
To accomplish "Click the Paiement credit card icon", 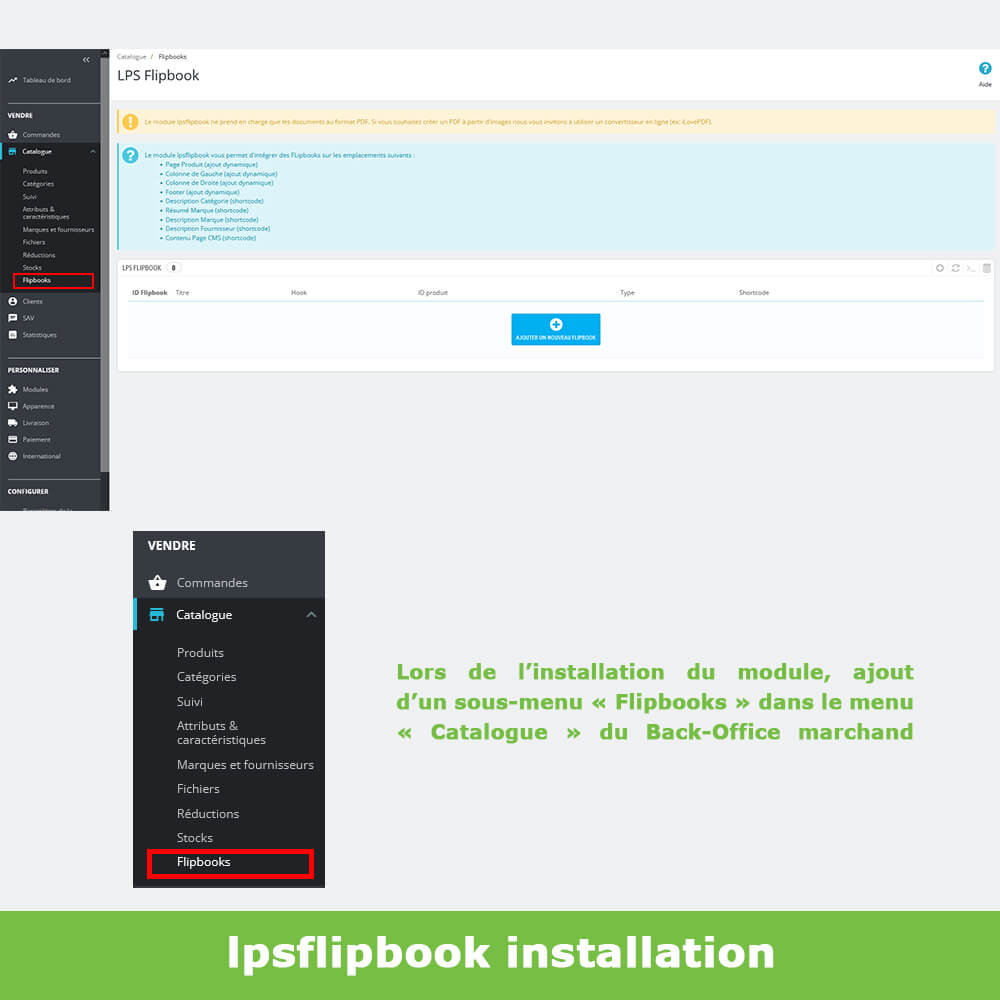I will tap(12, 439).
